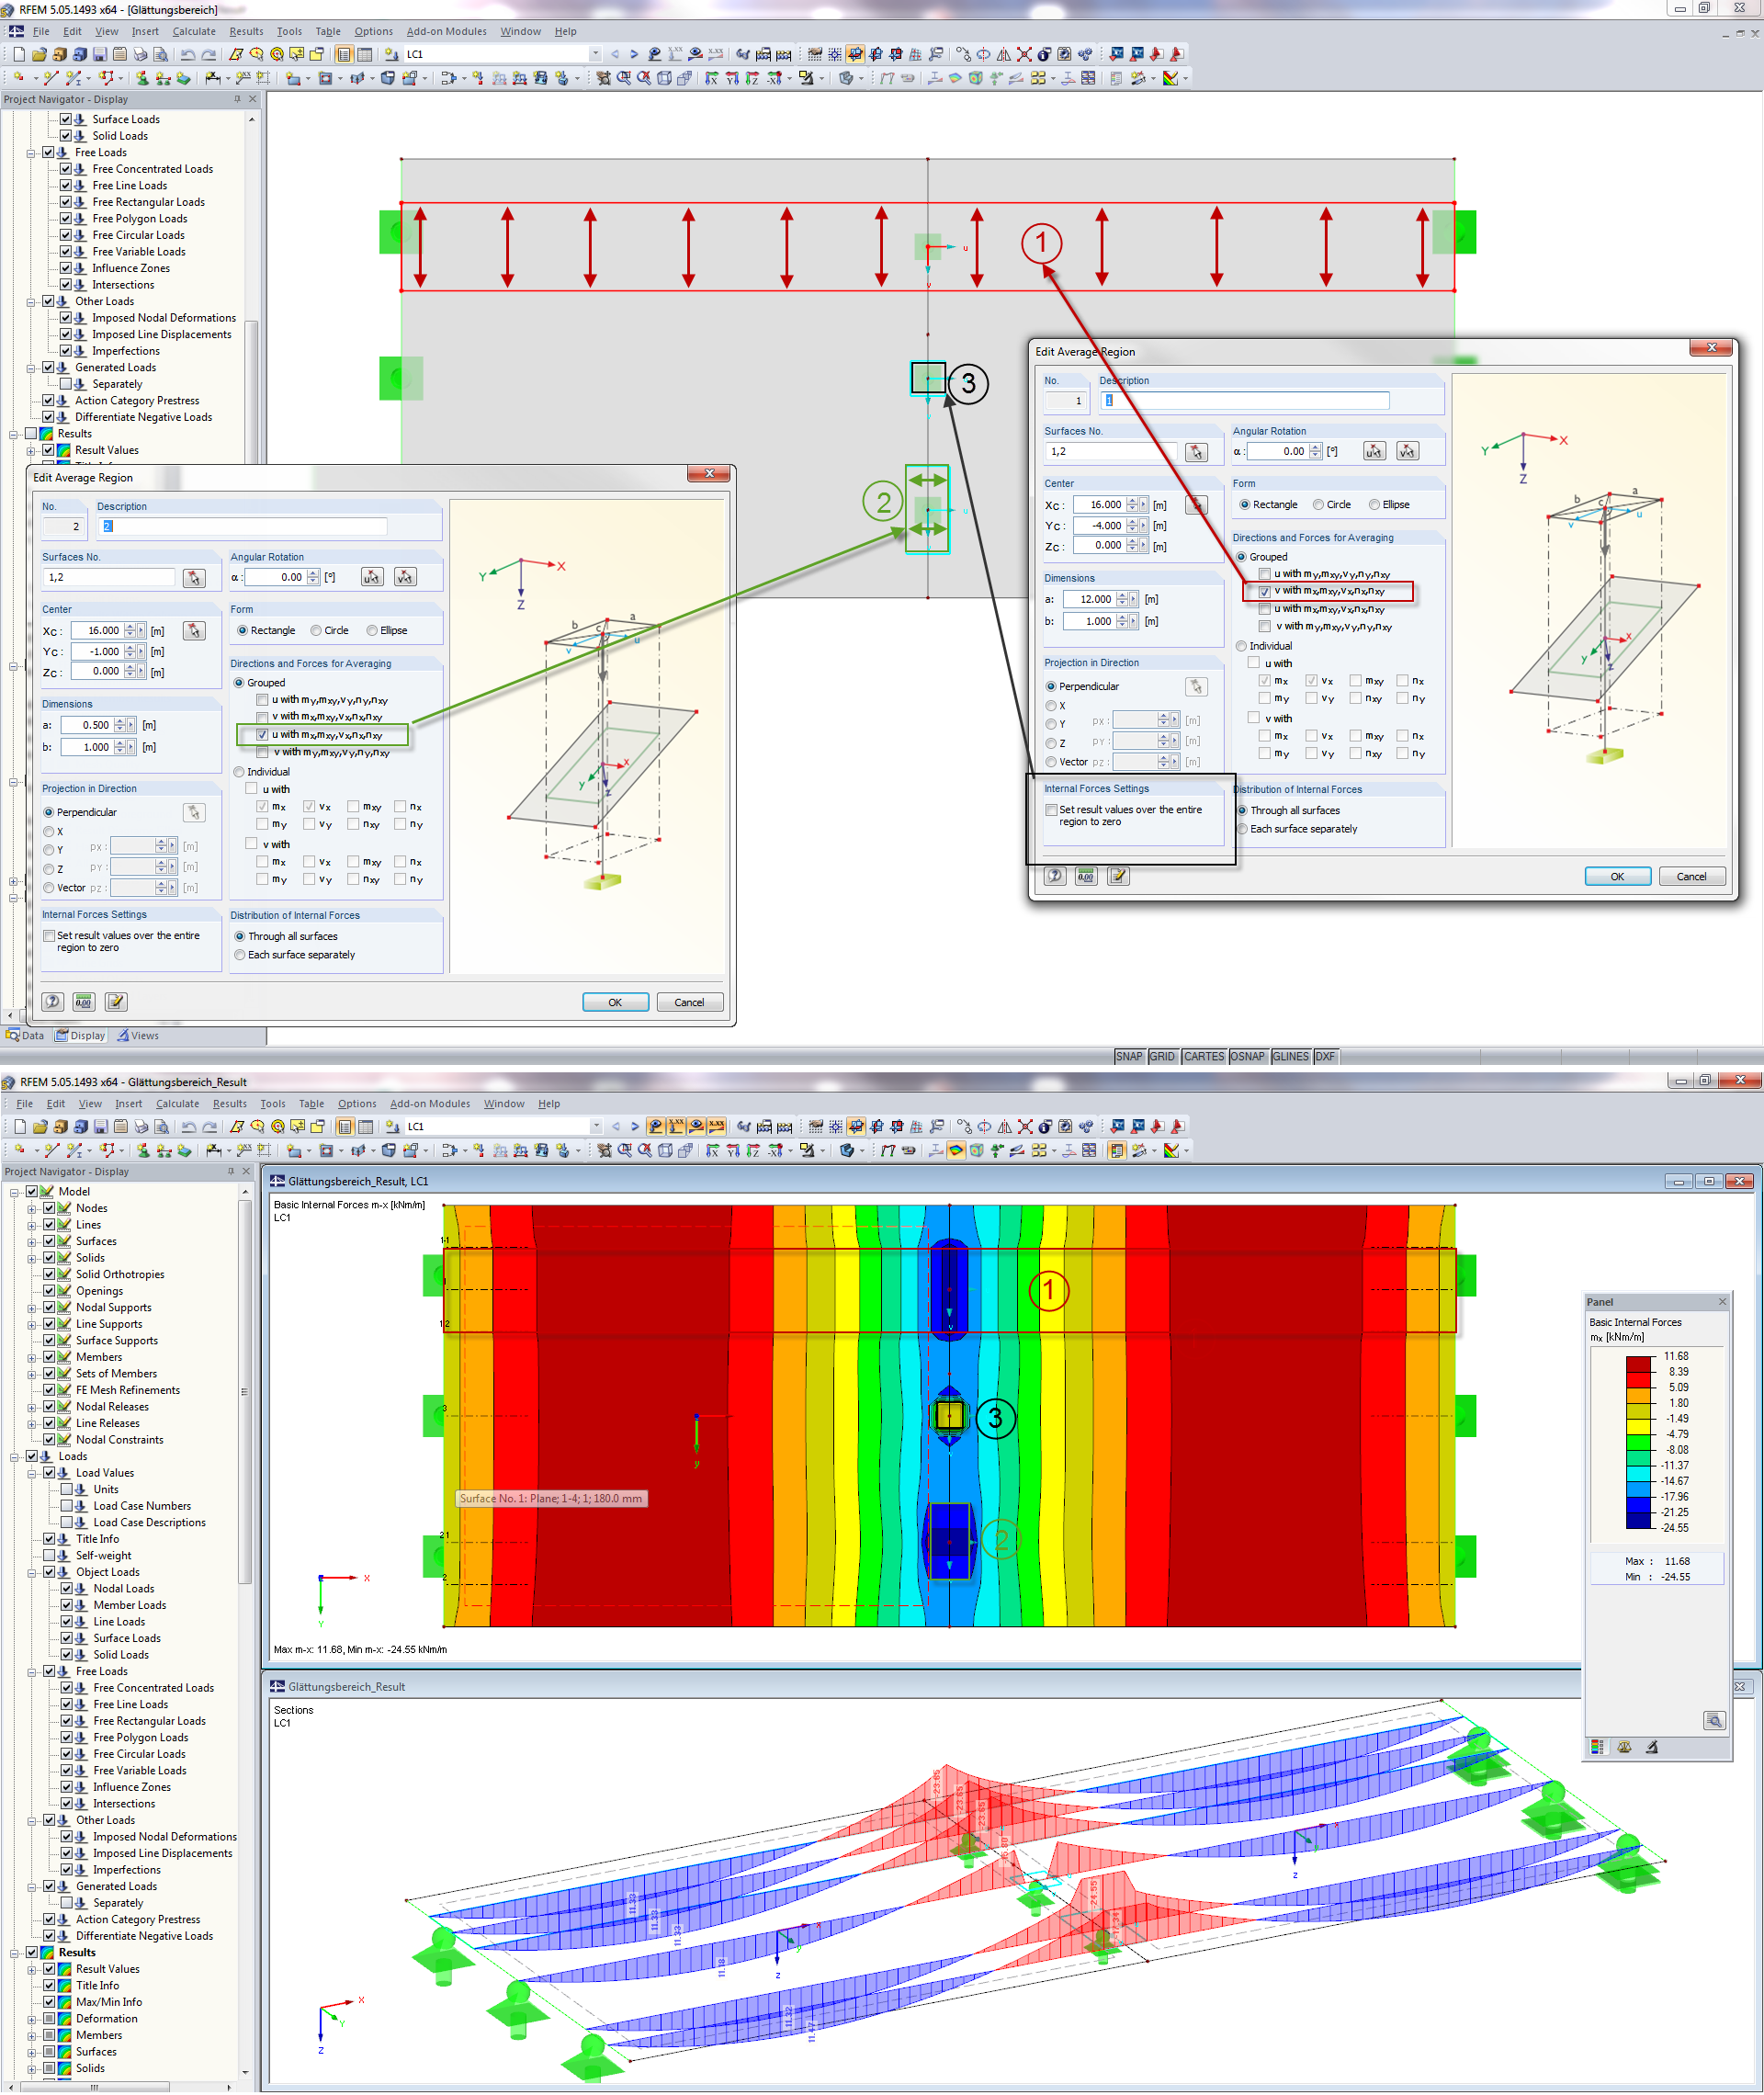
Task: Uncheck 'v with mx,mxy,vx,nx,nxy' in grouped directions
Action: click(x=1265, y=591)
